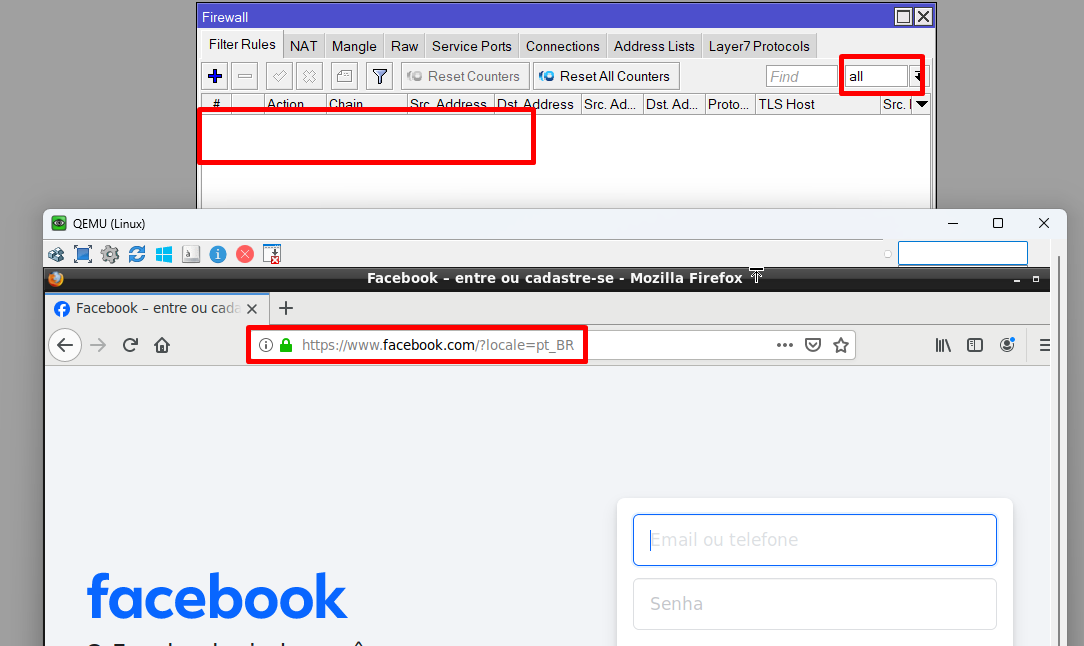Image resolution: width=1084 pixels, height=646 pixels.
Task: Open the Firefox hamburger menu
Action: pyautogui.click(x=1044, y=345)
